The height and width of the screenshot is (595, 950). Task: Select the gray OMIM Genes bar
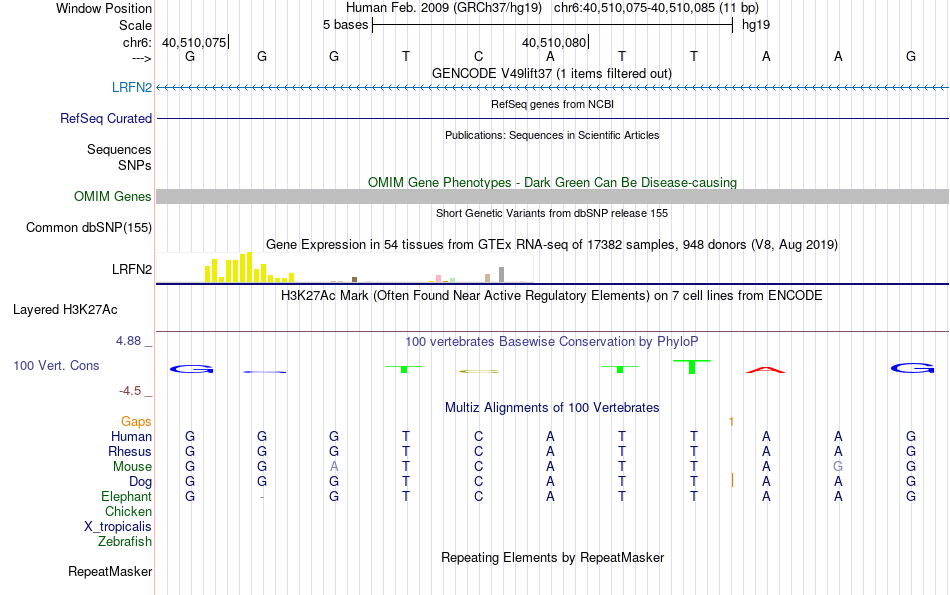coord(552,196)
